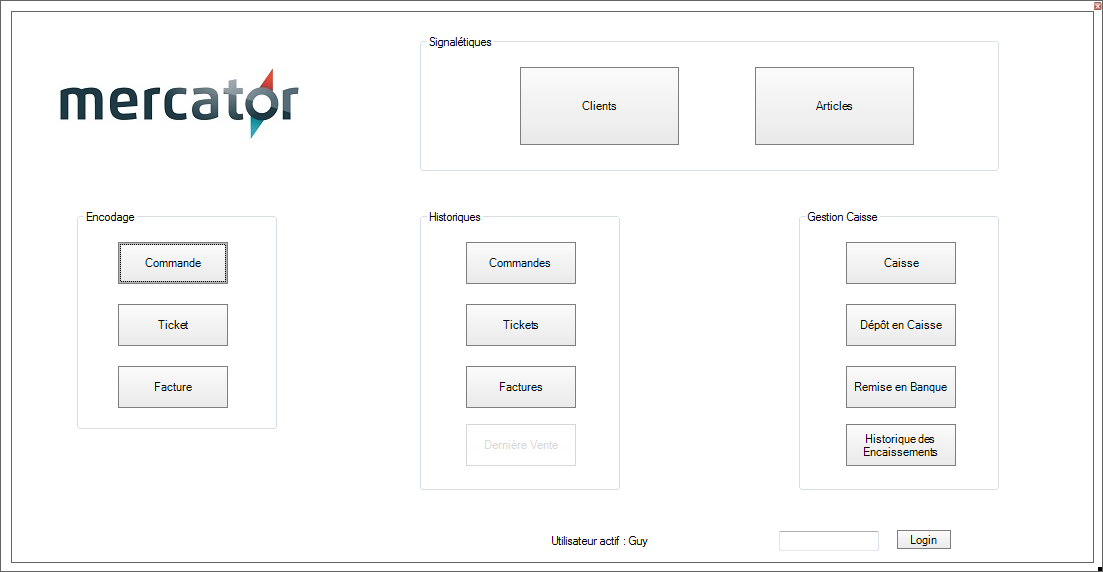This screenshot has height=572, width=1103.
Task: Click the Signalétiques group title
Action: pos(460,42)
